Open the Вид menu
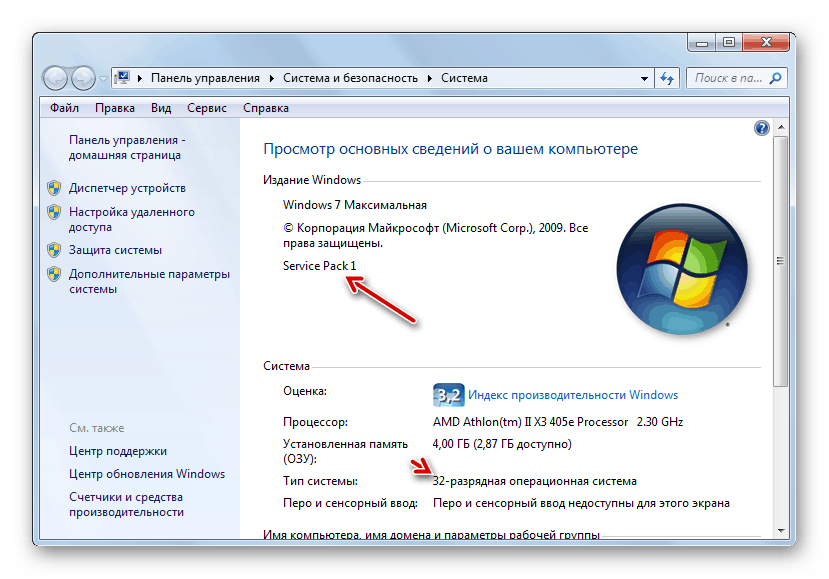Image resolution: width=829 pixels, height=579 pixels. tap(161, 108)
